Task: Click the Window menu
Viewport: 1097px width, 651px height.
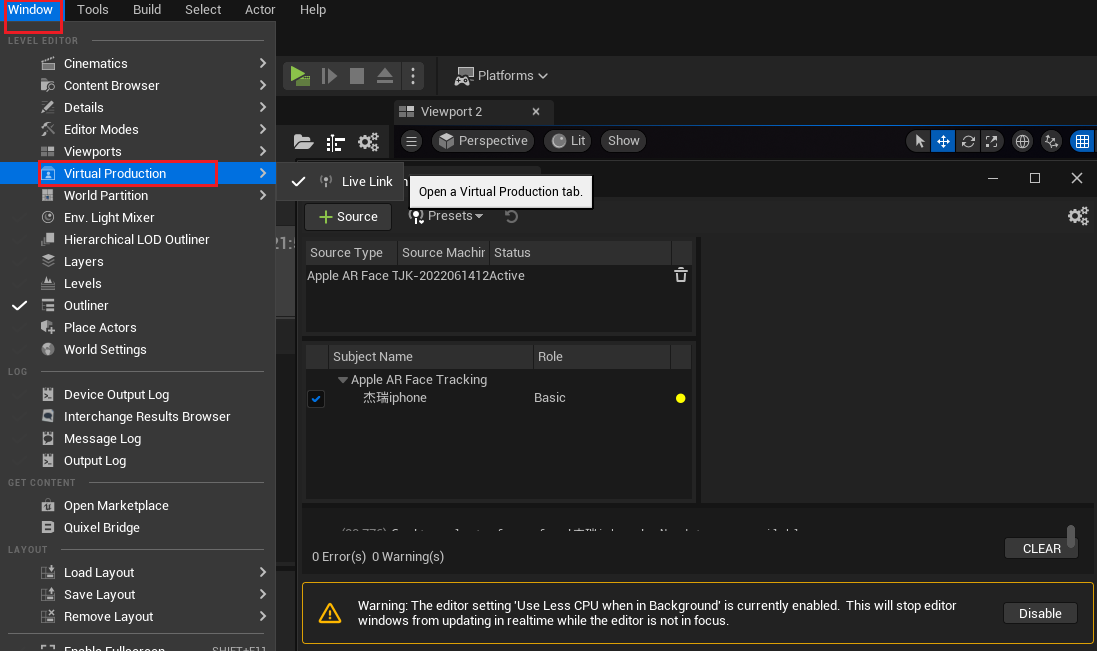Action: pyautogui.click(x=31, y=10)
